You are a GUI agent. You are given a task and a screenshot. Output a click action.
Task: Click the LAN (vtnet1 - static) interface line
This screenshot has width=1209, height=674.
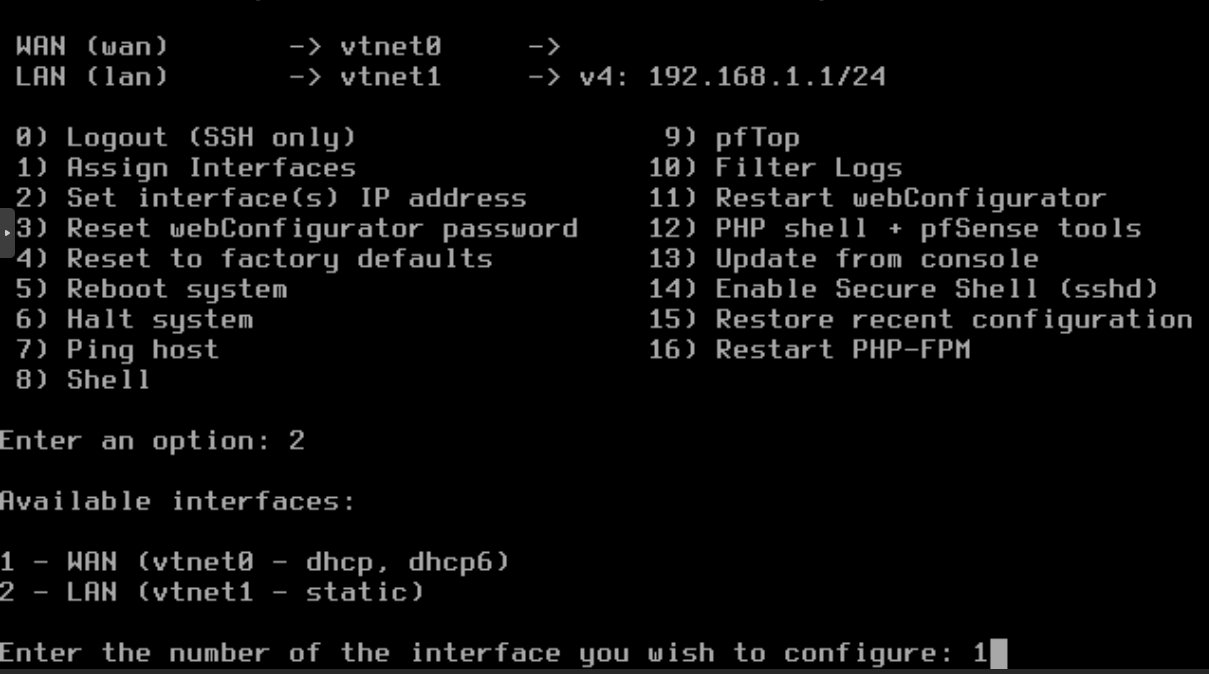(212, 592)
